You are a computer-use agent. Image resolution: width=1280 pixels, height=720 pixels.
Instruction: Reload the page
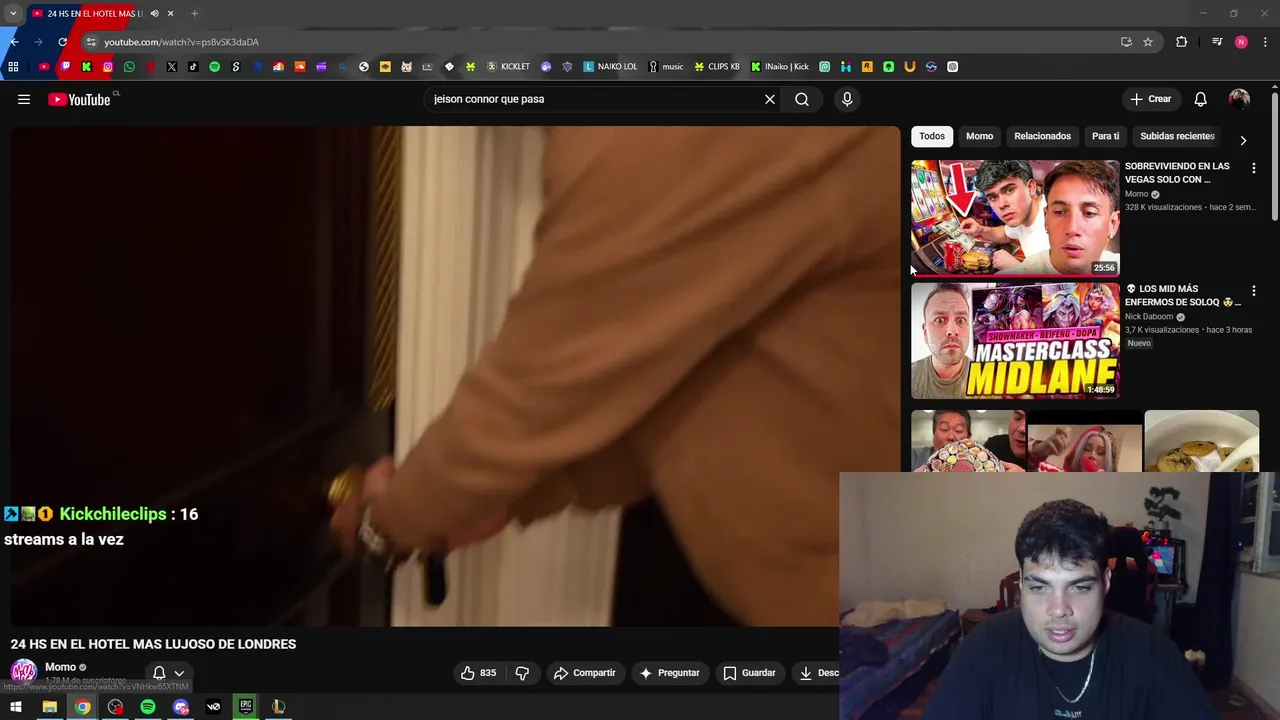pos(62,42)
